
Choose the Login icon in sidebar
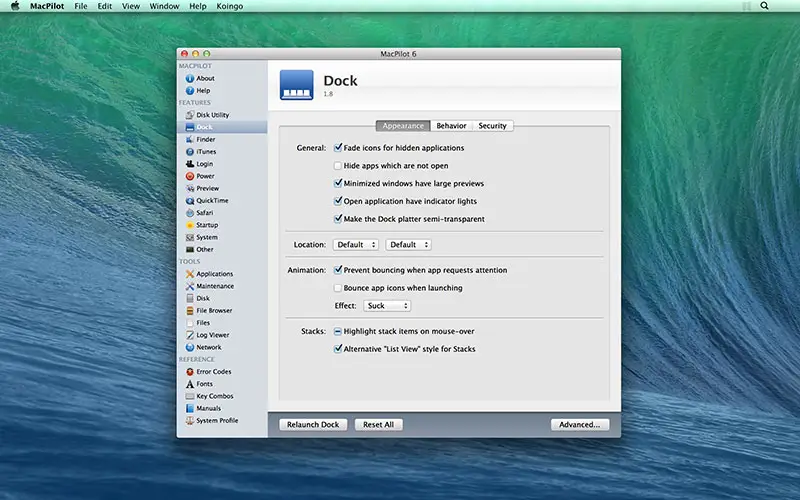click(190, 164)
